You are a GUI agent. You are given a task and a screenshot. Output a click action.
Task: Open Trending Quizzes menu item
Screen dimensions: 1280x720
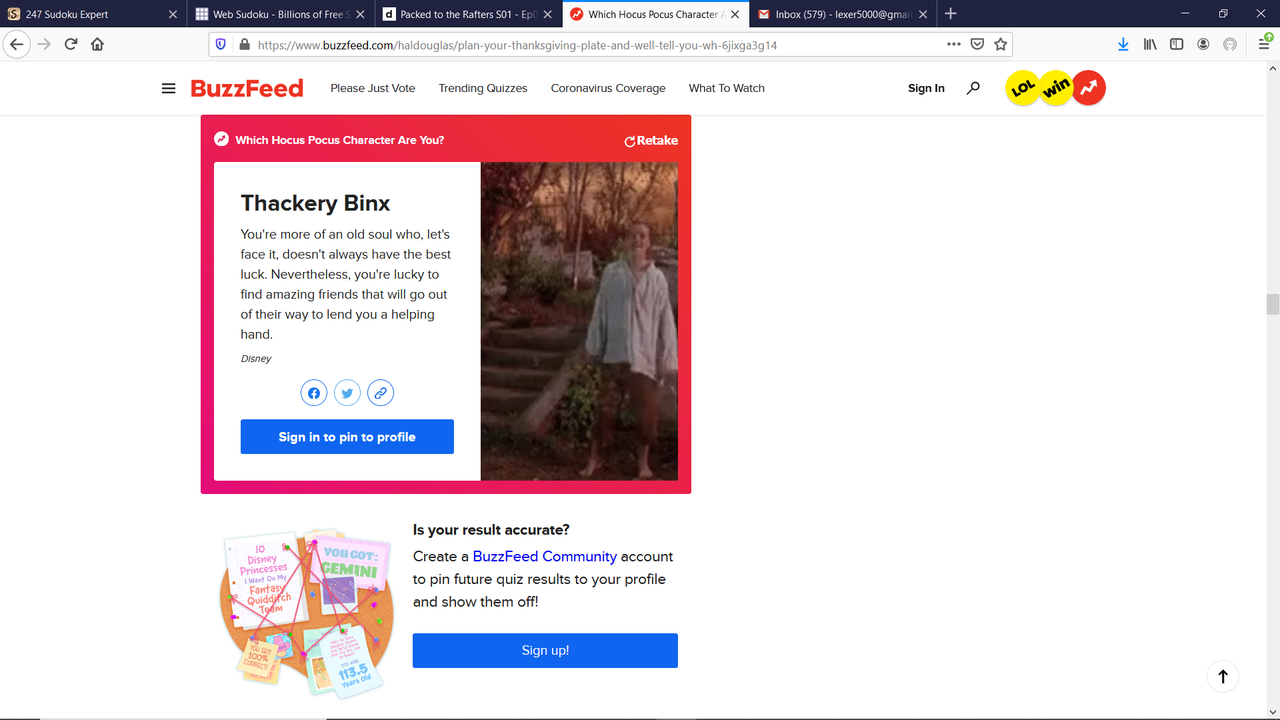tap(483, 88)
